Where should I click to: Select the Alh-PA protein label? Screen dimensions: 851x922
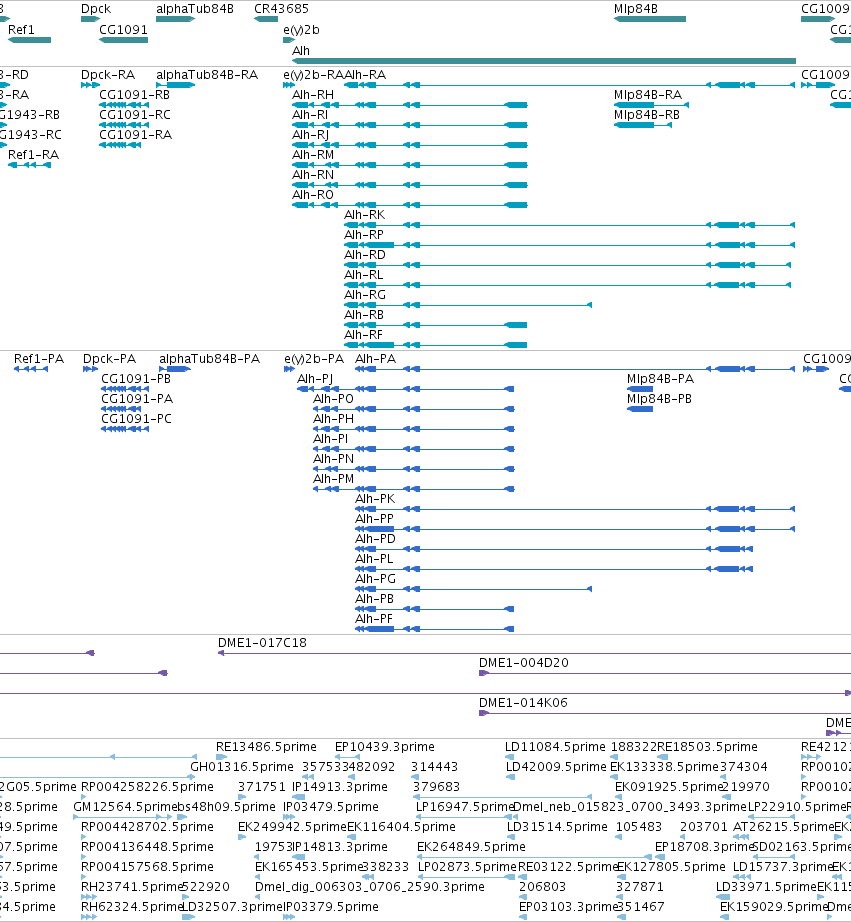376,359
